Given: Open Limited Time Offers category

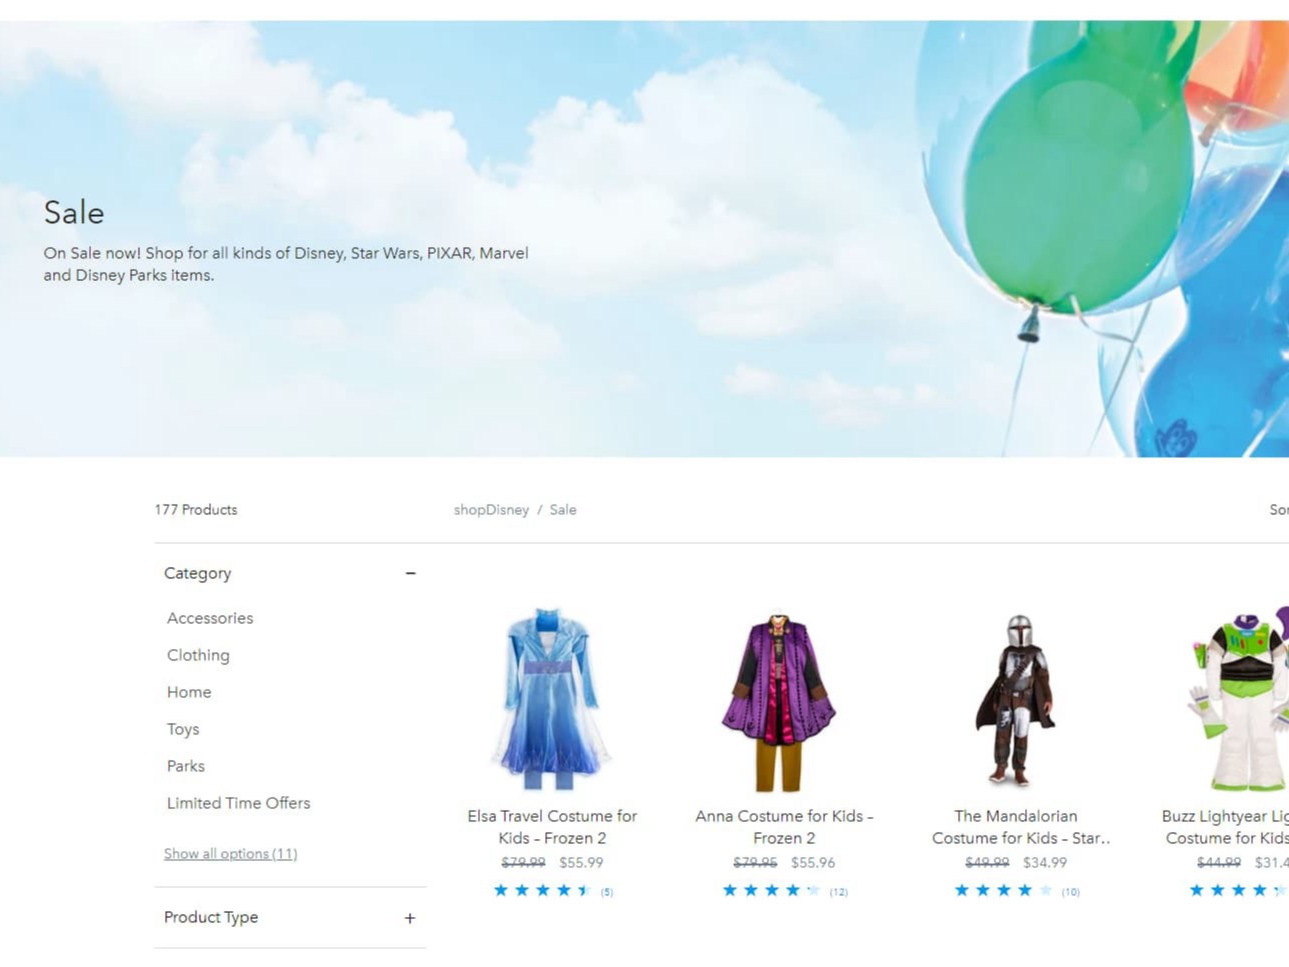Looking at the screenshot, I should click(238, 803).
